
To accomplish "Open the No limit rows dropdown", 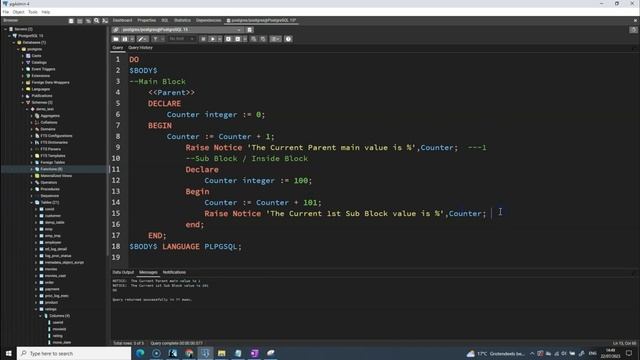I will pyautogui.click(x=182, y=39).
